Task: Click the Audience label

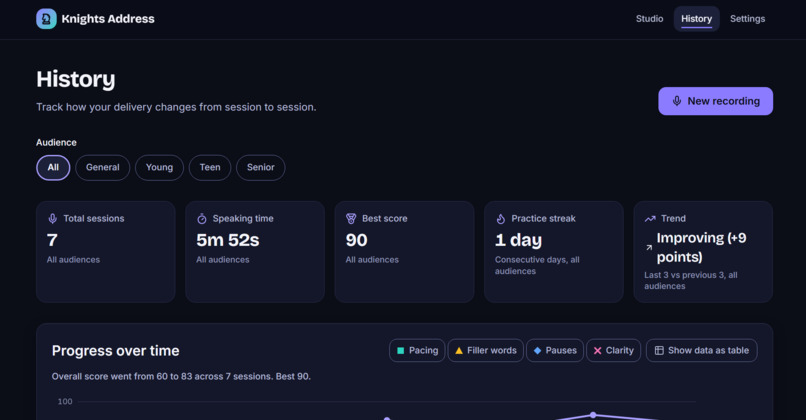Action: 56,142
